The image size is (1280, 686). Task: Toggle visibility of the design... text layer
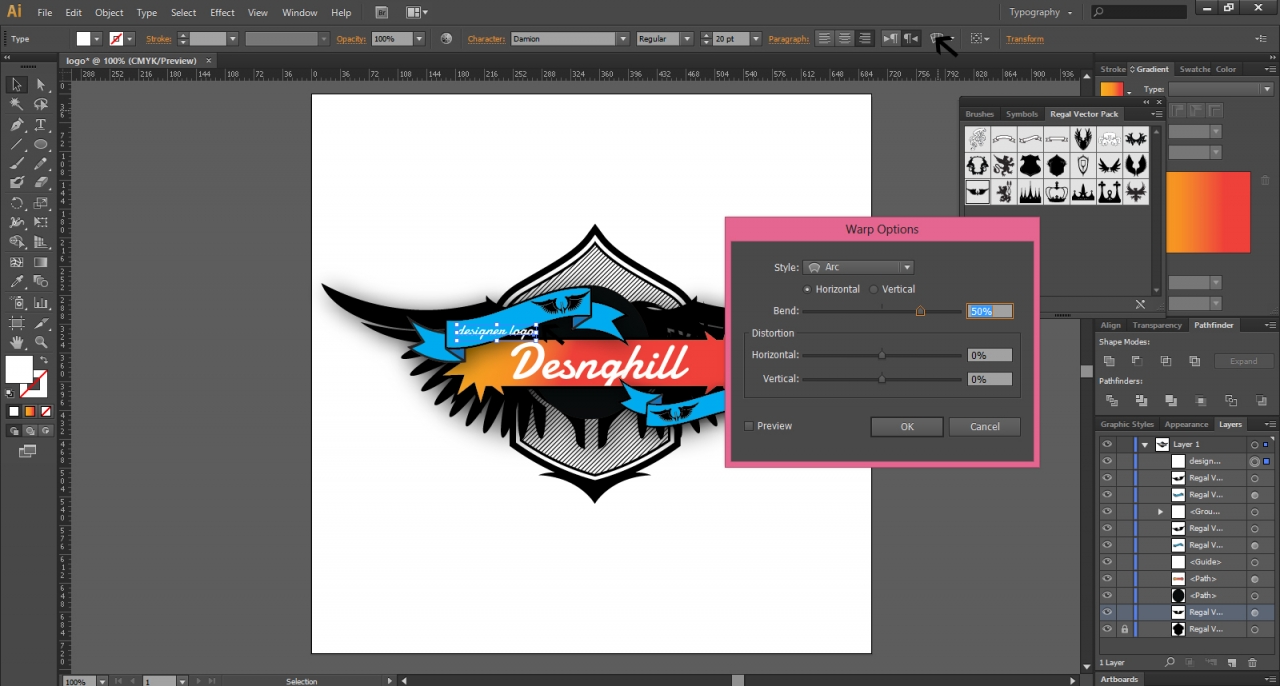[x=1107, y=461]
